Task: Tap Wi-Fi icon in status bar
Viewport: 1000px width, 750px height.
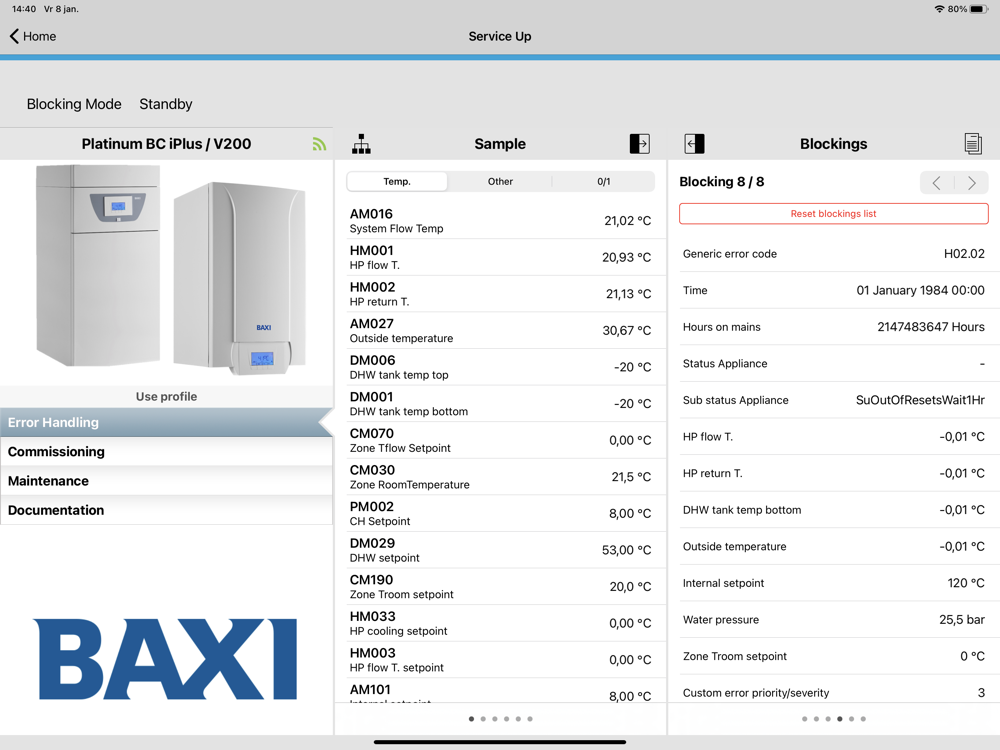Action: [x=939, y=9]
